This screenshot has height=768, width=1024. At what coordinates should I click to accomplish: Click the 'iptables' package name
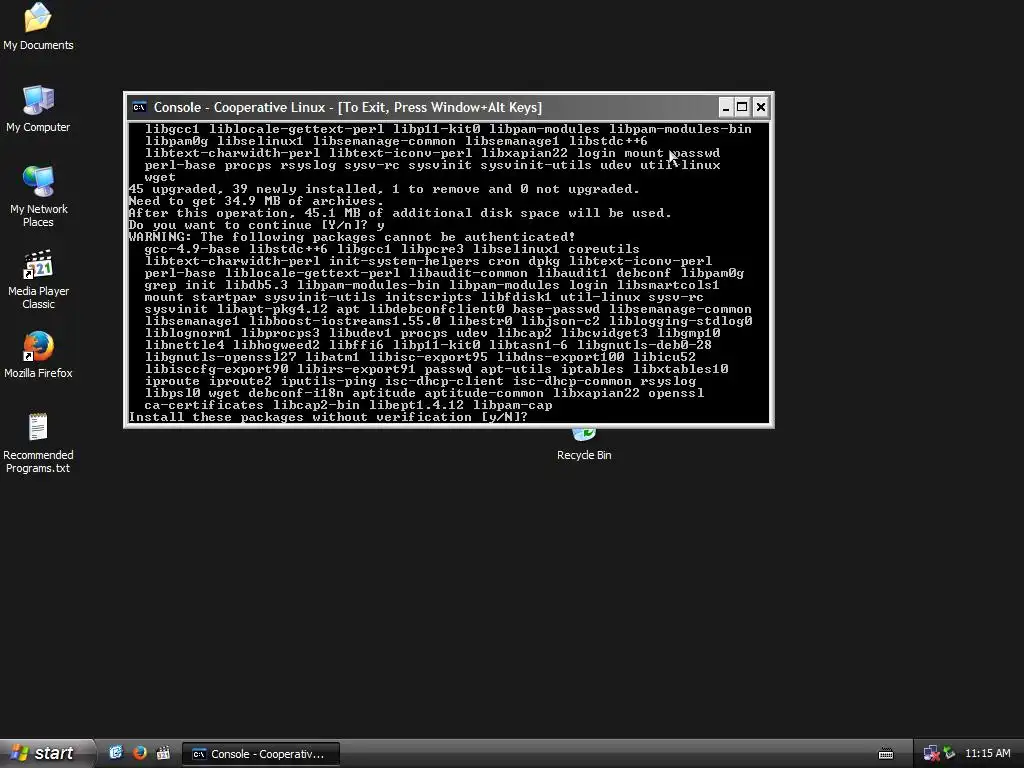[x=592, y=369]
